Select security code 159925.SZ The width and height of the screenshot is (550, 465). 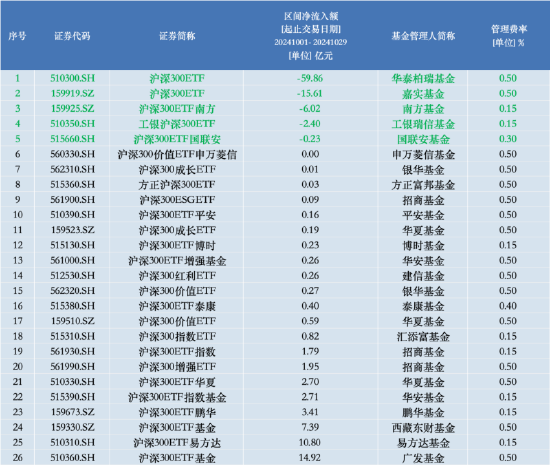(73, 109)
